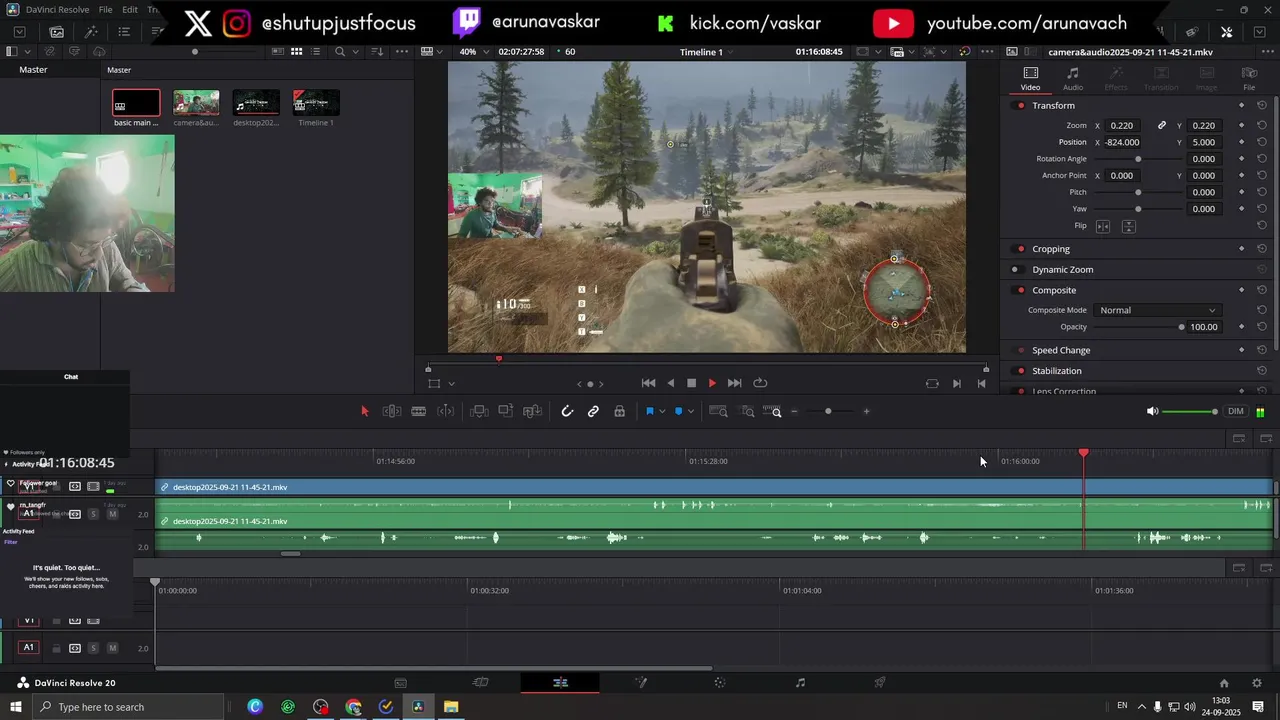Expand the Cropping section label
The width and height of the screenshot is (1280, 720).
[1051, 249]
